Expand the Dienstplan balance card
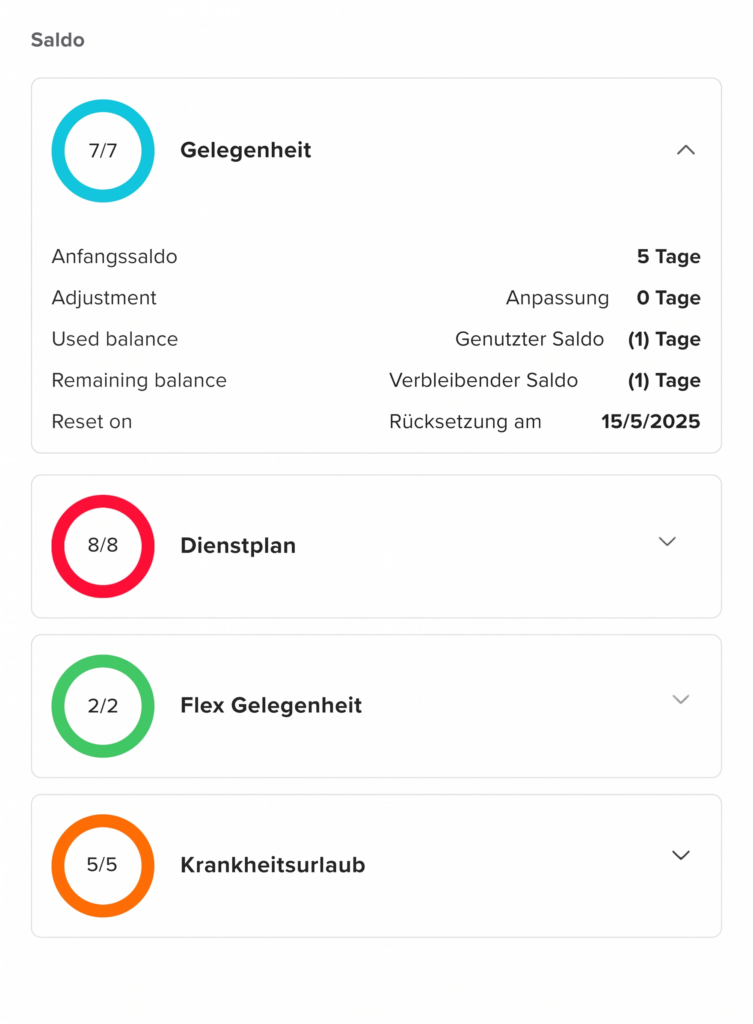This screenshot has height=1024, width=753. click(x=667, y=541)
